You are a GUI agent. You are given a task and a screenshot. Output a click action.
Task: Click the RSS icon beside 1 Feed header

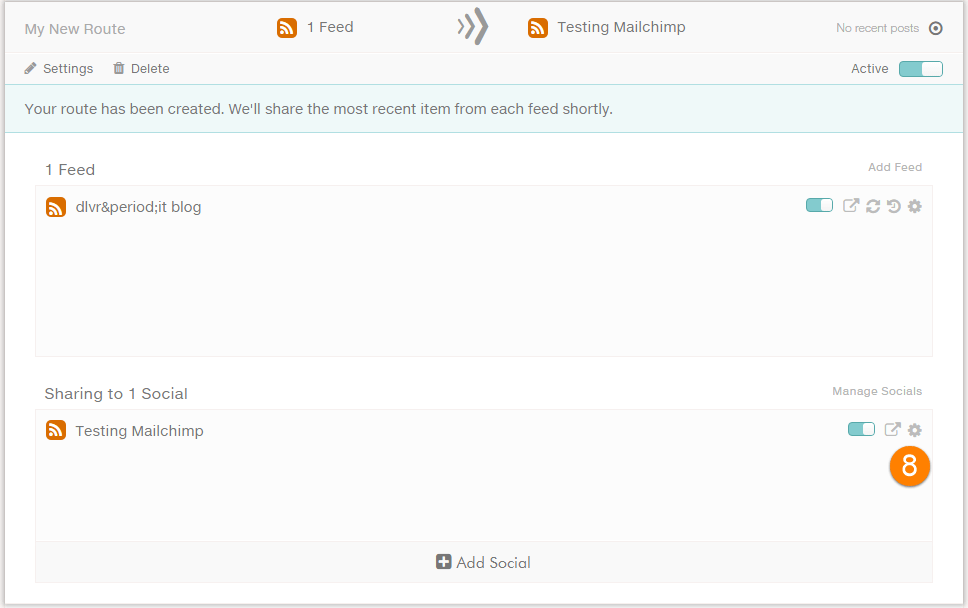[286, 28]
